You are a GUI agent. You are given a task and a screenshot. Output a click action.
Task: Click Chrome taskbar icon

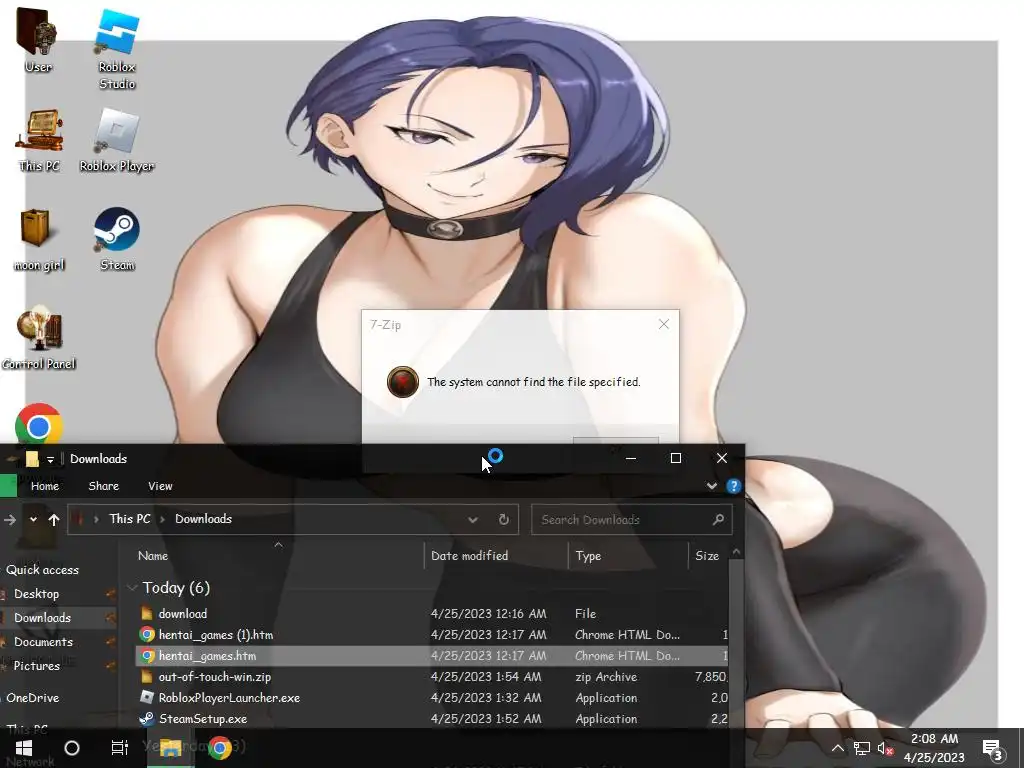click(220, 748)
